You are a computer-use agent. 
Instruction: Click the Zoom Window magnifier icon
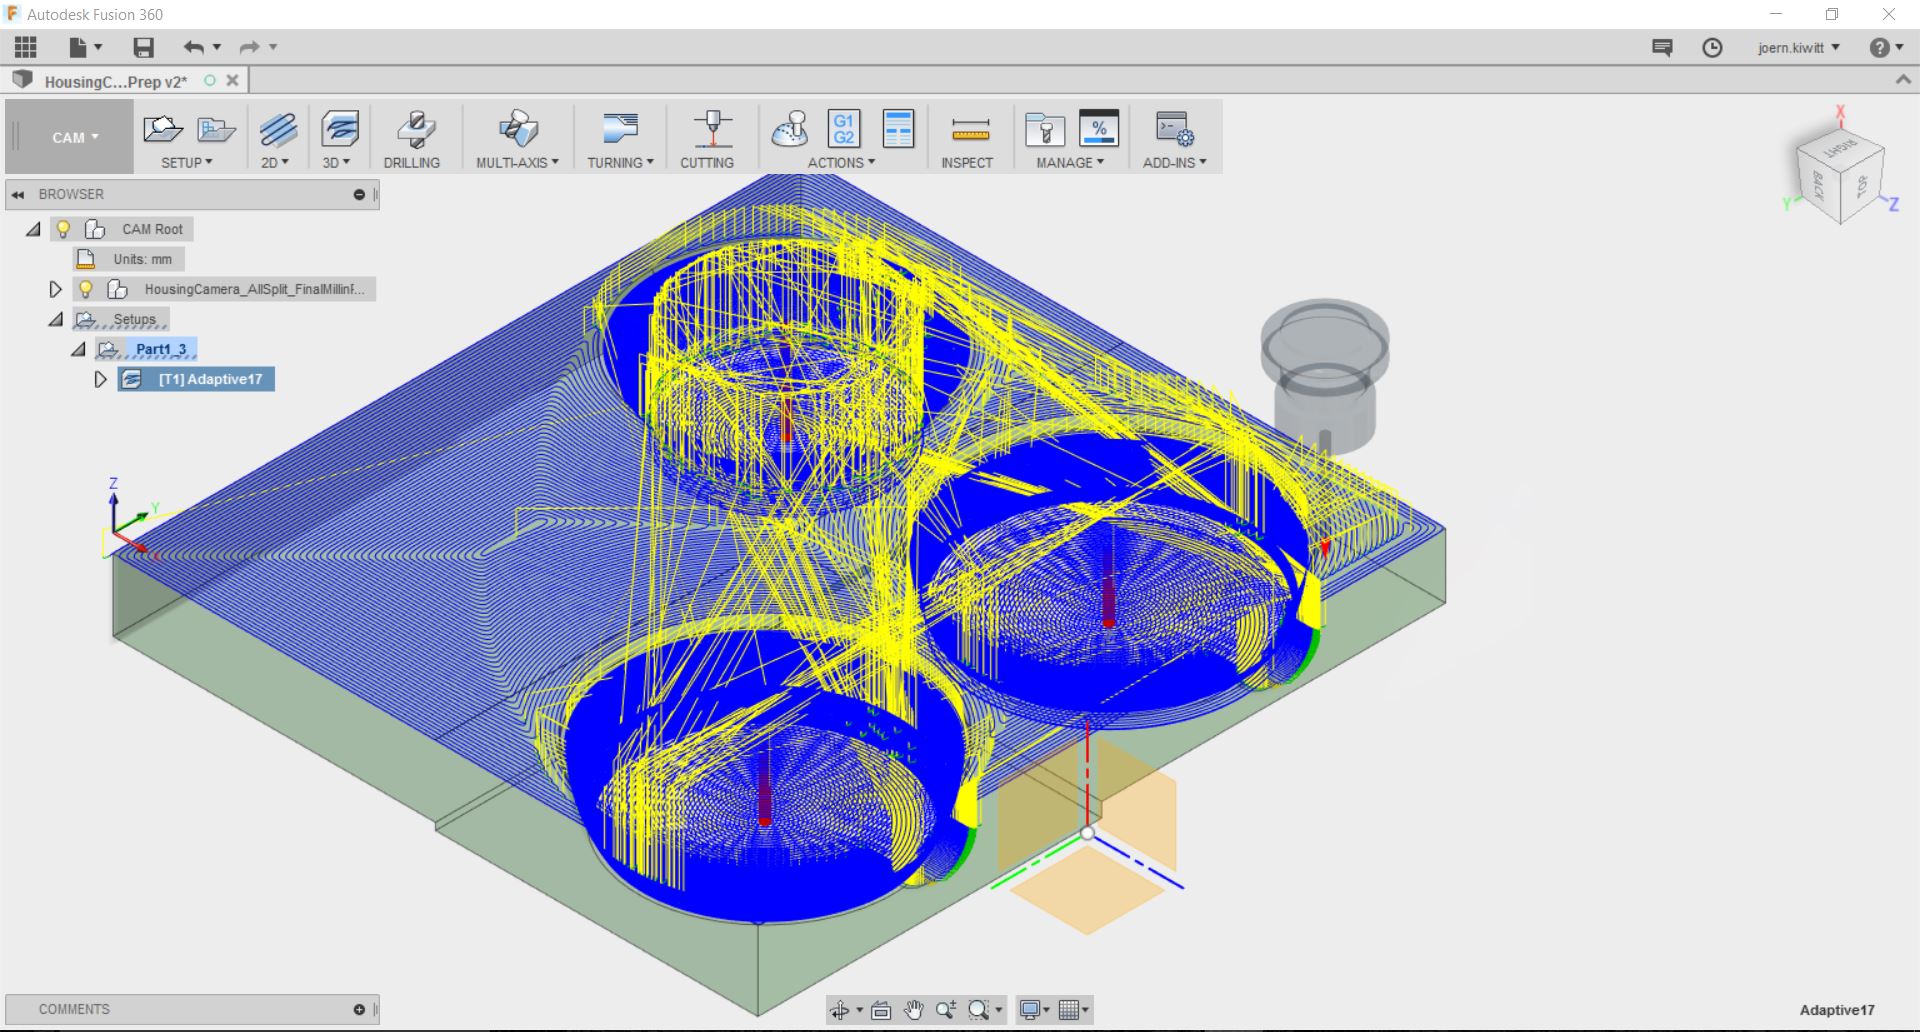pyautogui.click(x=979, y=1010)
